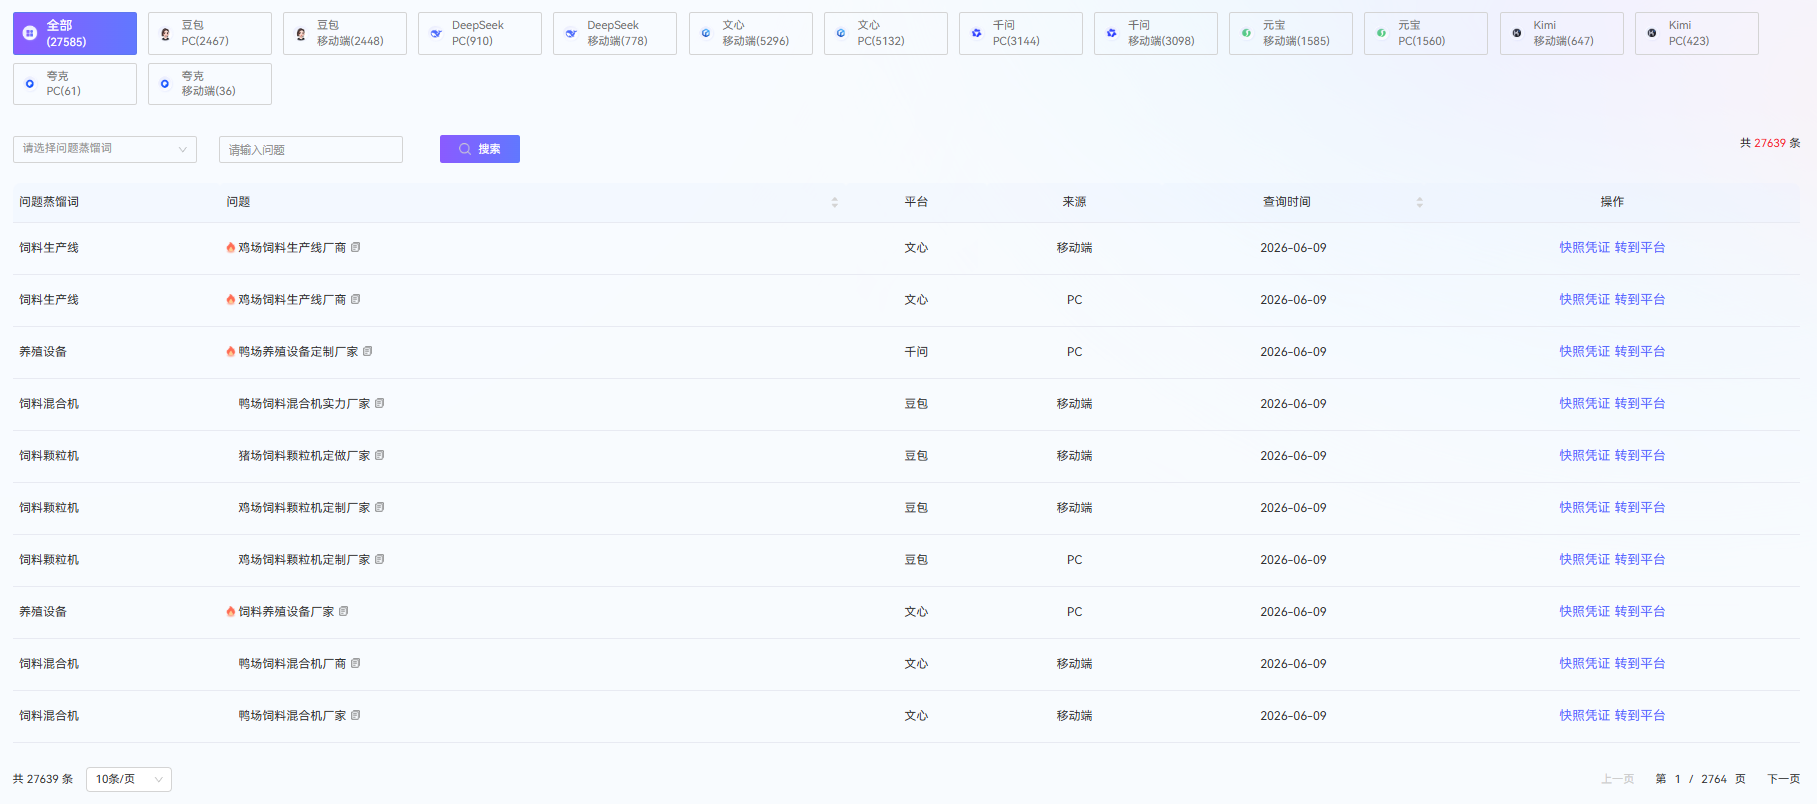Viewport: 1817px width, 804px height.
Task: Show the 文心 PC(5132) tab
Action: pos(886,33)
